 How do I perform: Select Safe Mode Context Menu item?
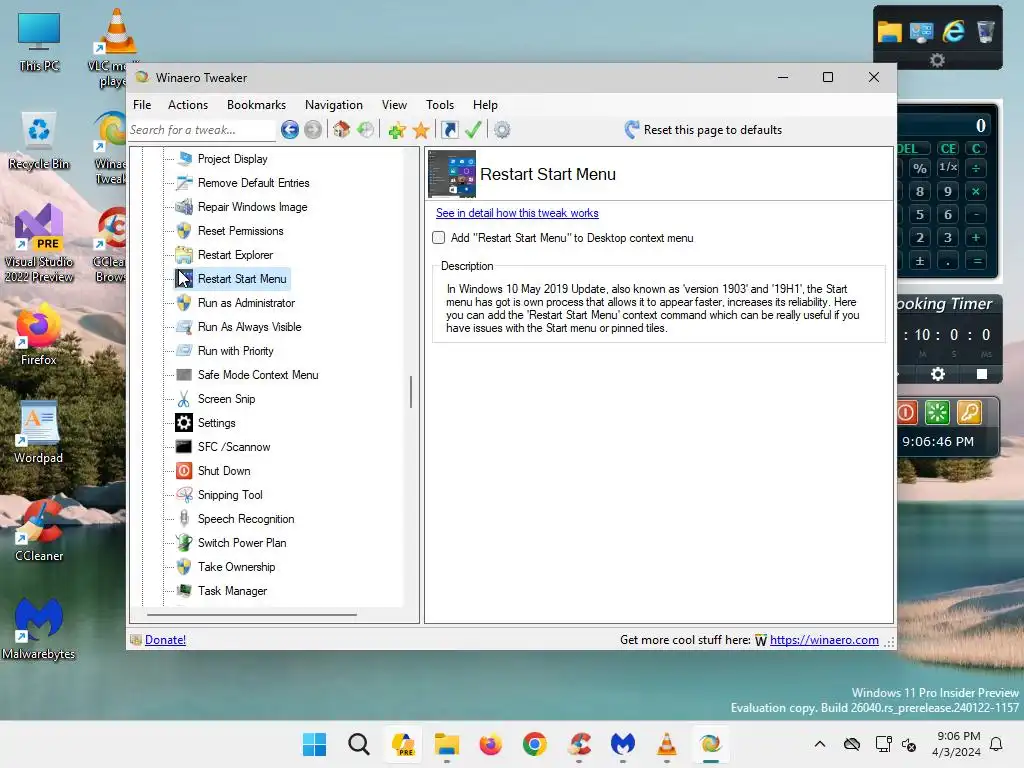(258, 375)
